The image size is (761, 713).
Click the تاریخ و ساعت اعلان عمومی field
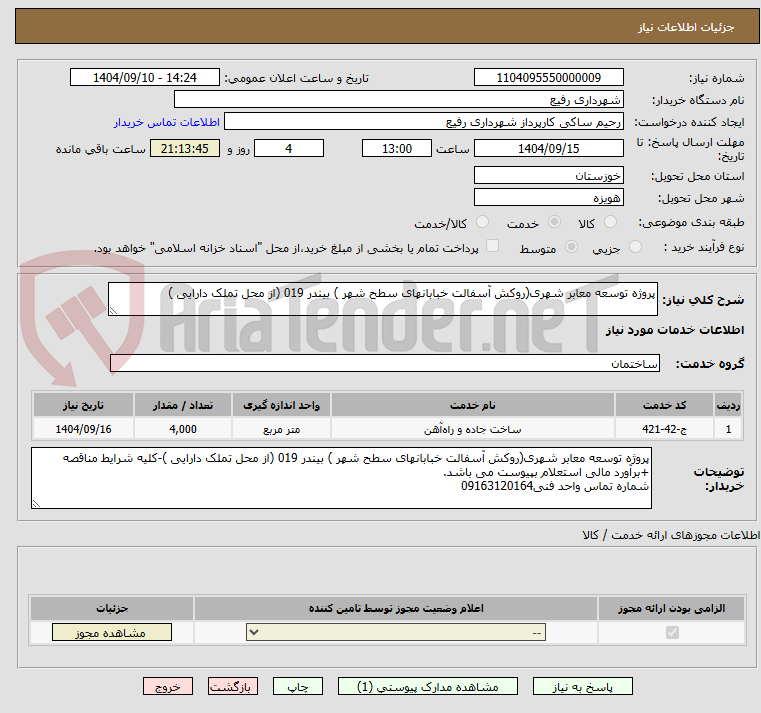tap(145, 78)
